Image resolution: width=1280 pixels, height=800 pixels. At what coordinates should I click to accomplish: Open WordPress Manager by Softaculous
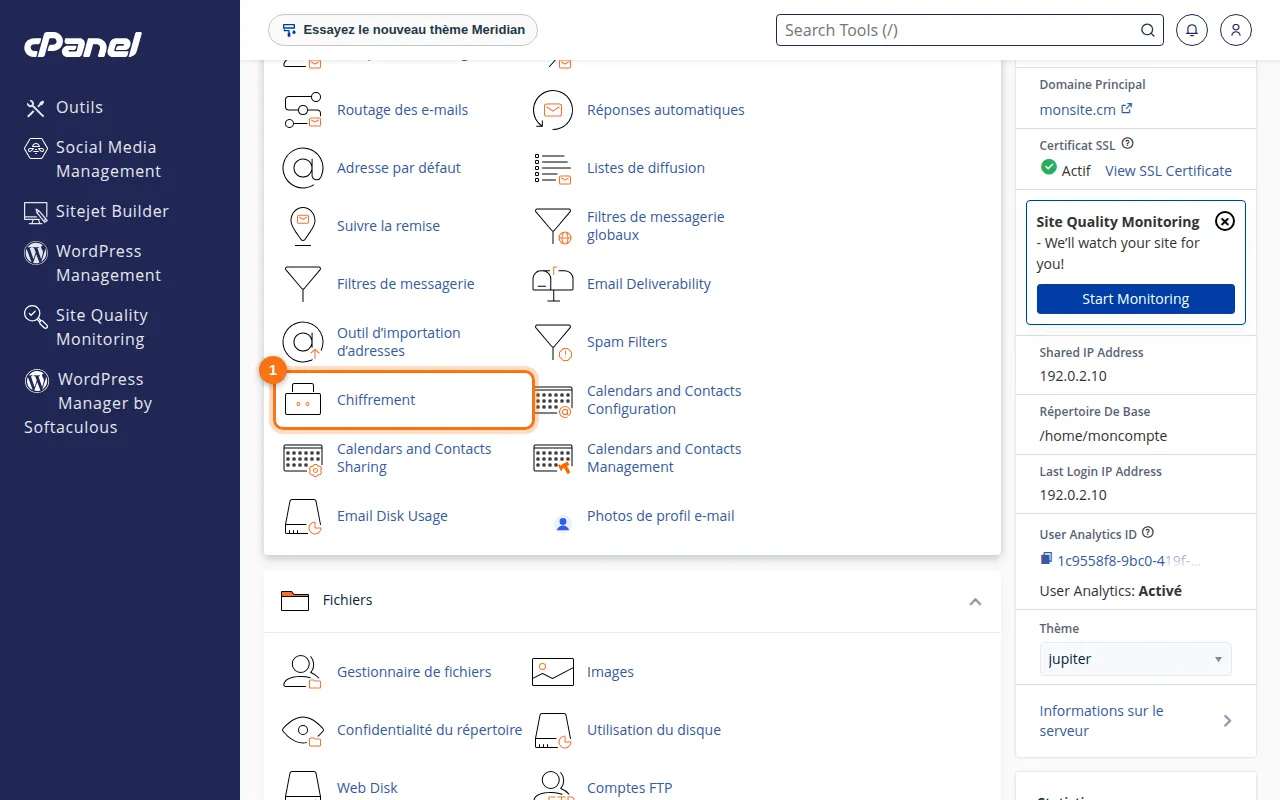88,403
